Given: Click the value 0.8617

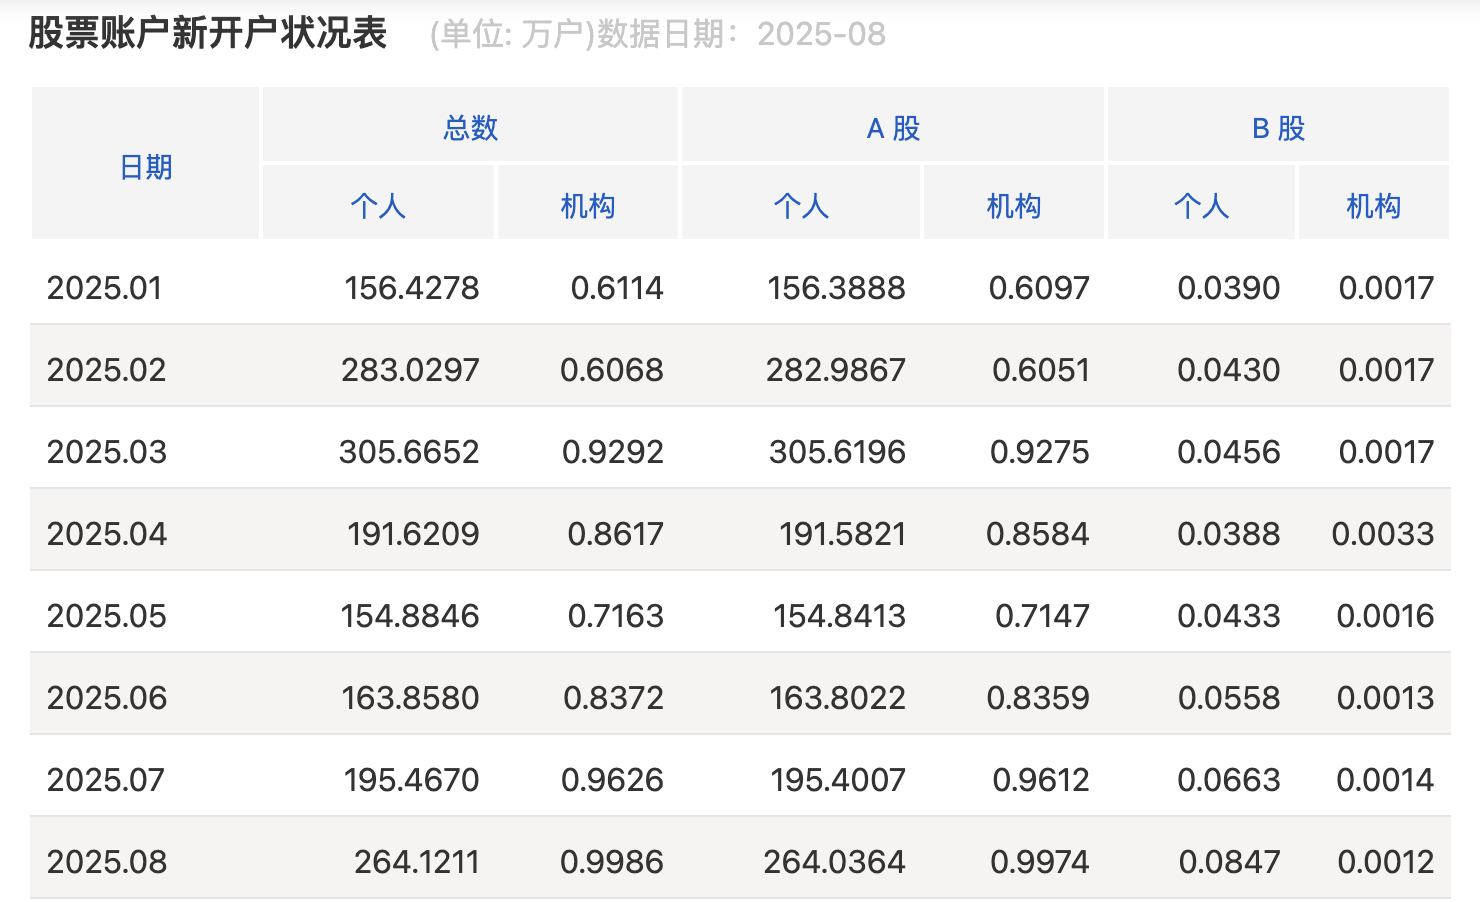Looking at the screenshot, I should [x=616, y=534].
